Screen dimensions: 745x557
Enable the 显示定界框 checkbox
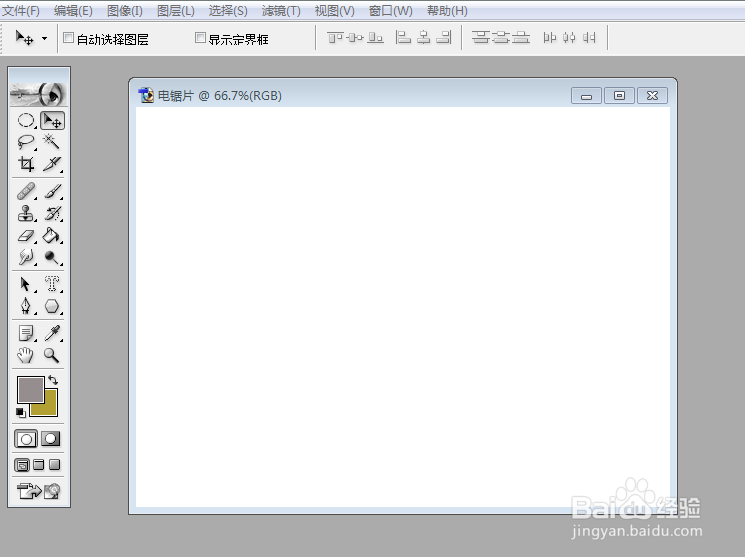point(201,38)
